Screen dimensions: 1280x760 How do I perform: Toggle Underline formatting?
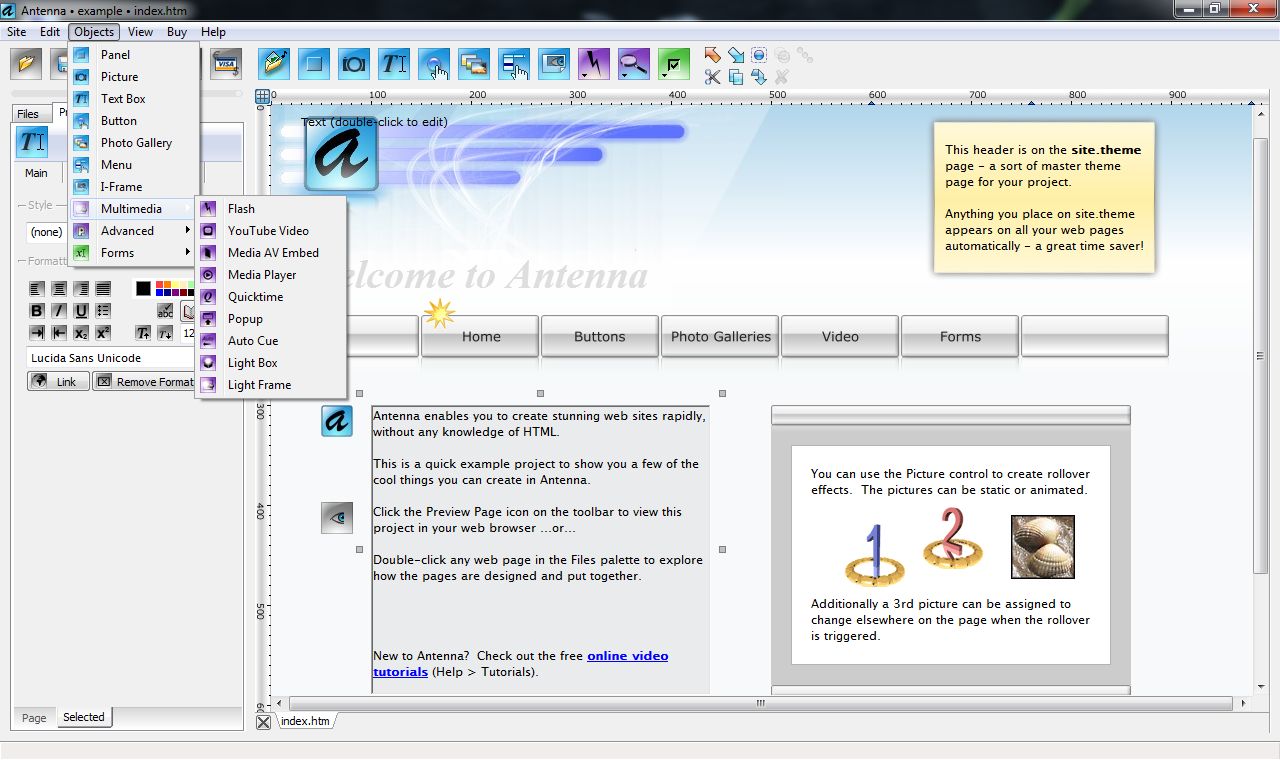(81, 311)
